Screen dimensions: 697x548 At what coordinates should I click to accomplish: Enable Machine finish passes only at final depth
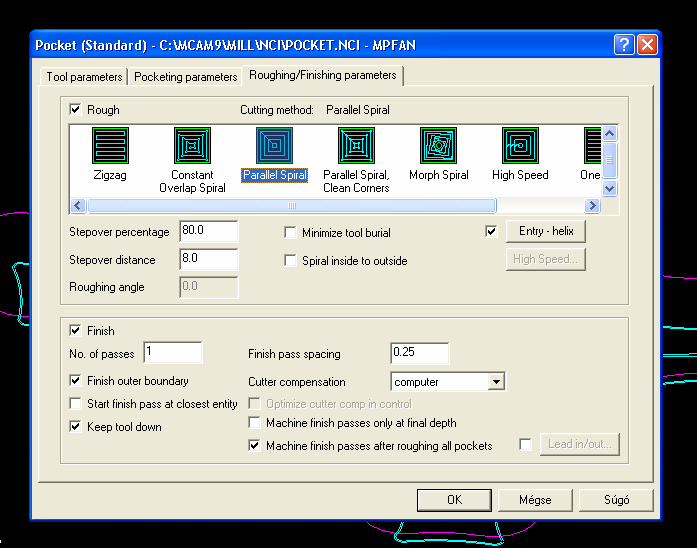click(254, 422)
